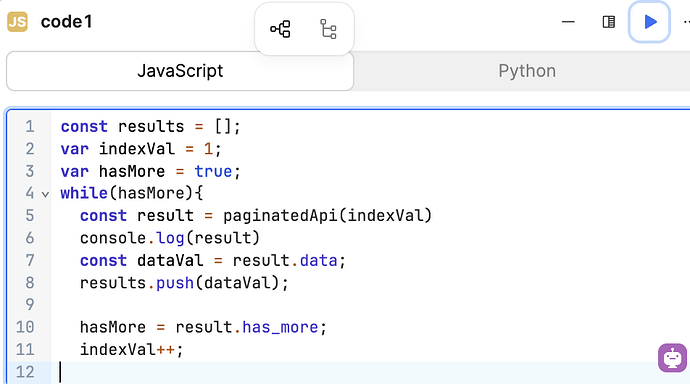This screenshot has width=690, height=384.
Task: Click the code1 title to rename
Action: [x=66, y=22]
